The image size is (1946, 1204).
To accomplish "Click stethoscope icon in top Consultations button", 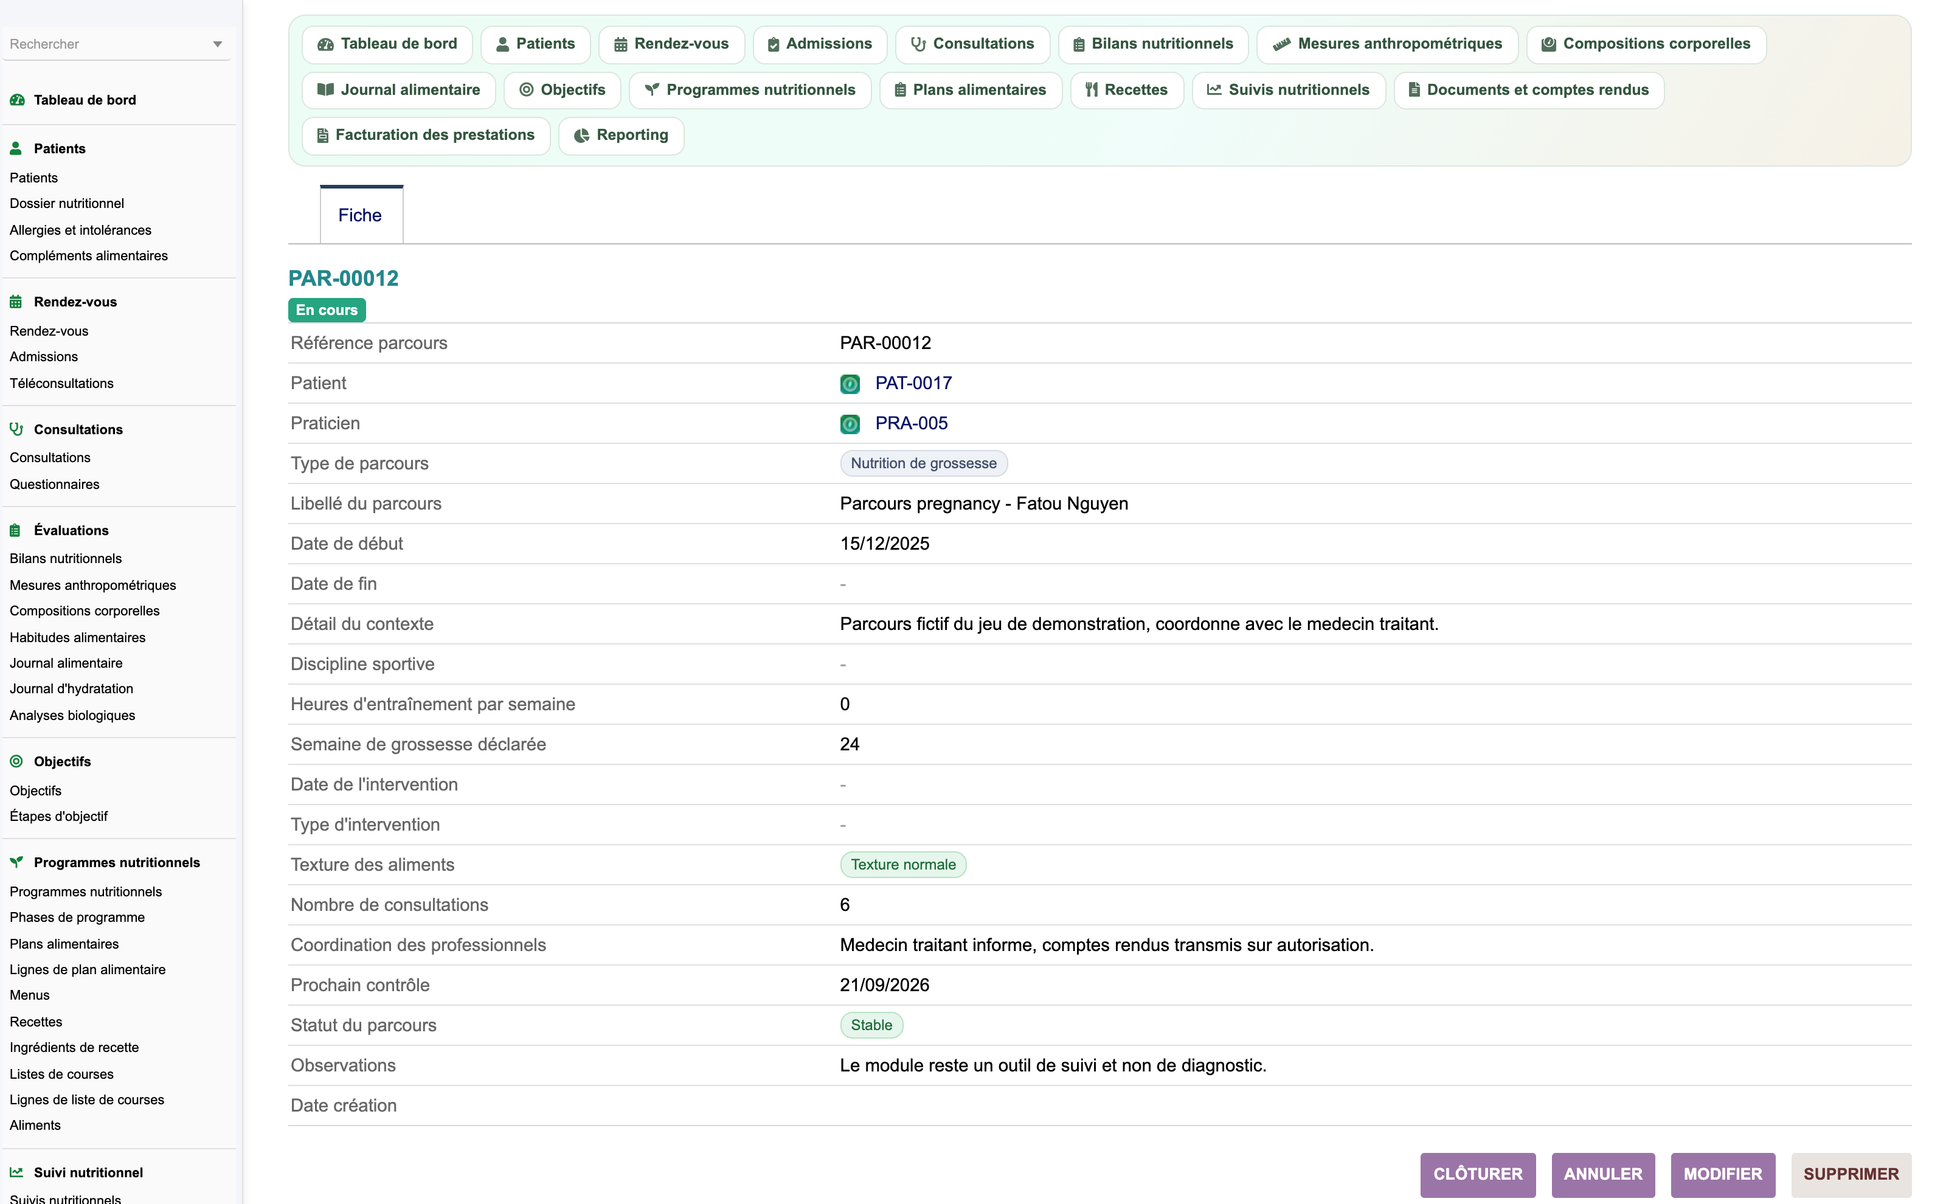I will (x=918, y=44).
